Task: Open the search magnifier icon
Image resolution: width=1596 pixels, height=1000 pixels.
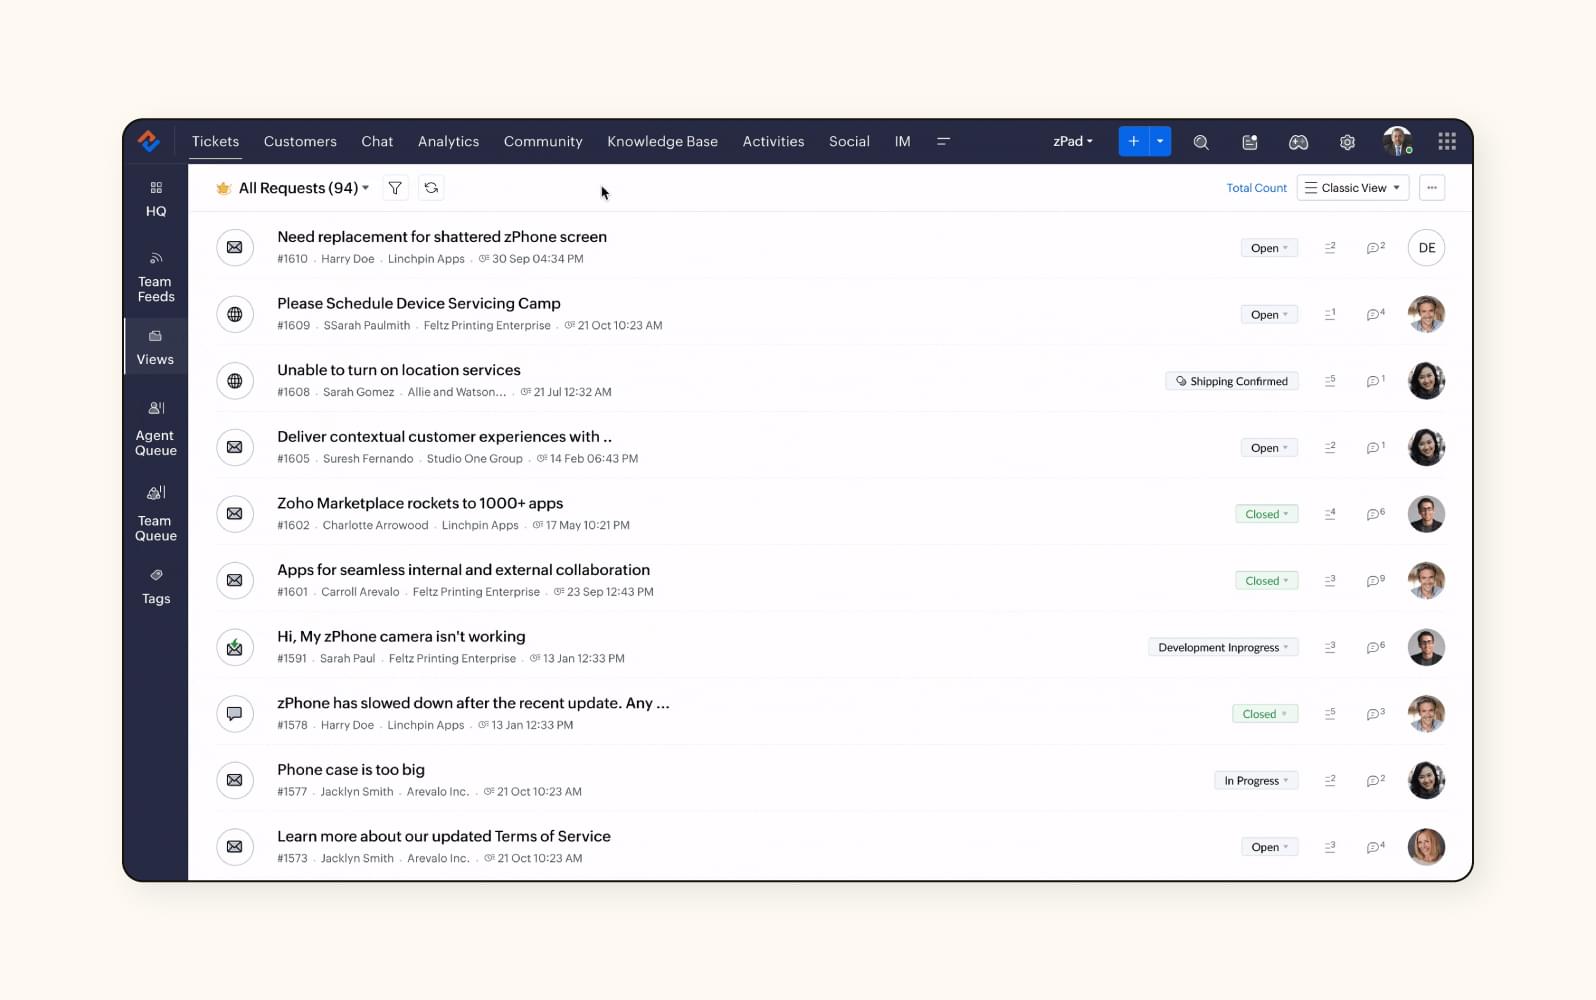Action: tap(1201, 142)
